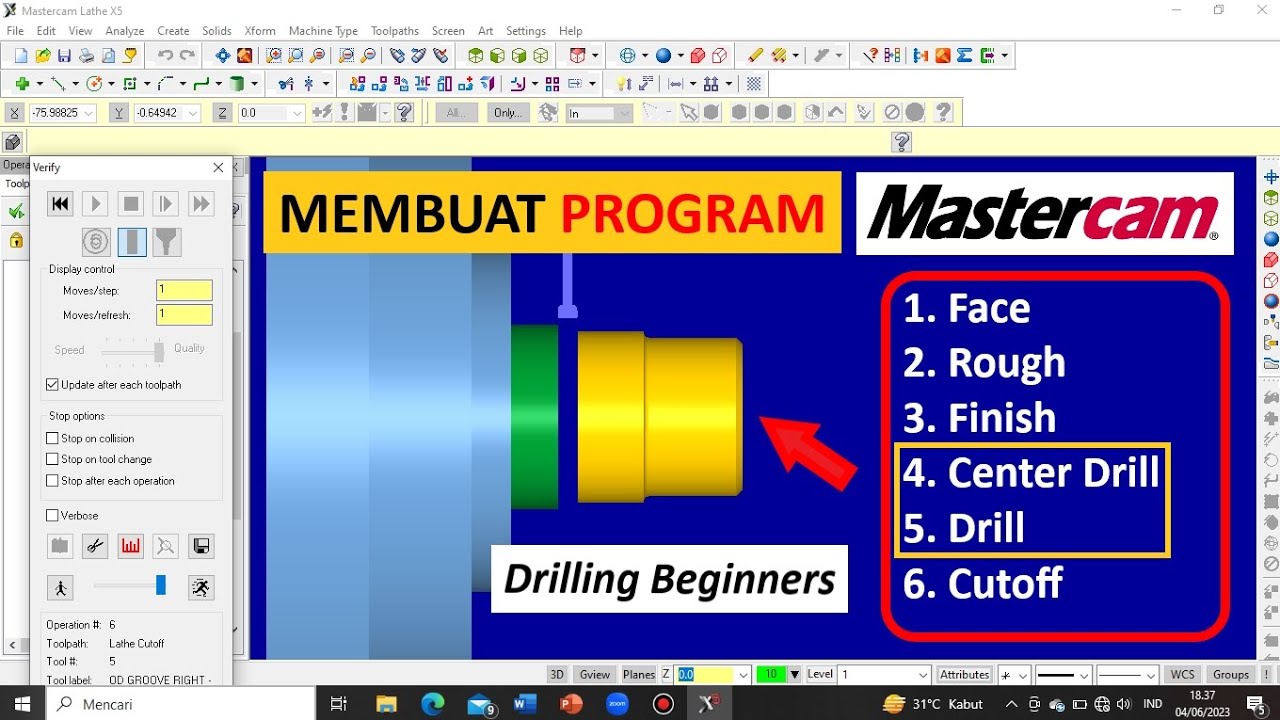Open the Xform menu
Image resolution: width=1280 pixels, height=720 pixels.
coord(259,31)
